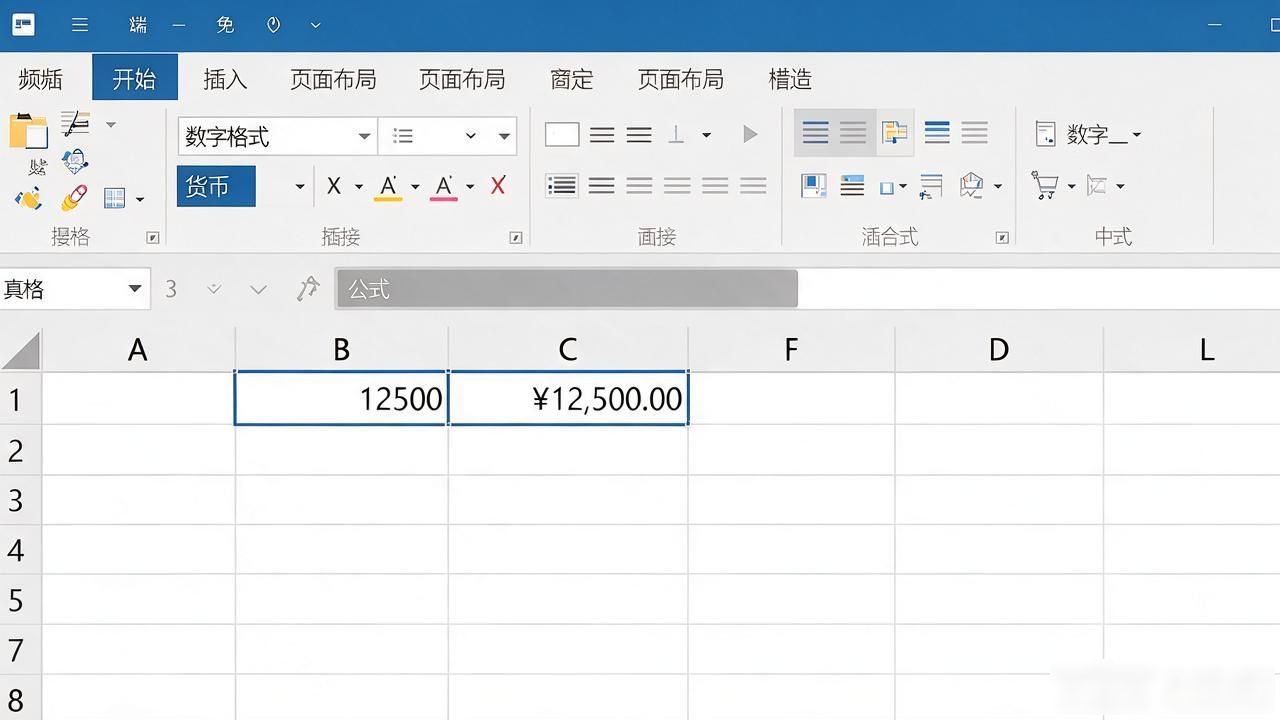
Task: Click the yellow-and-blue pages icon
Action: [894, 133]
